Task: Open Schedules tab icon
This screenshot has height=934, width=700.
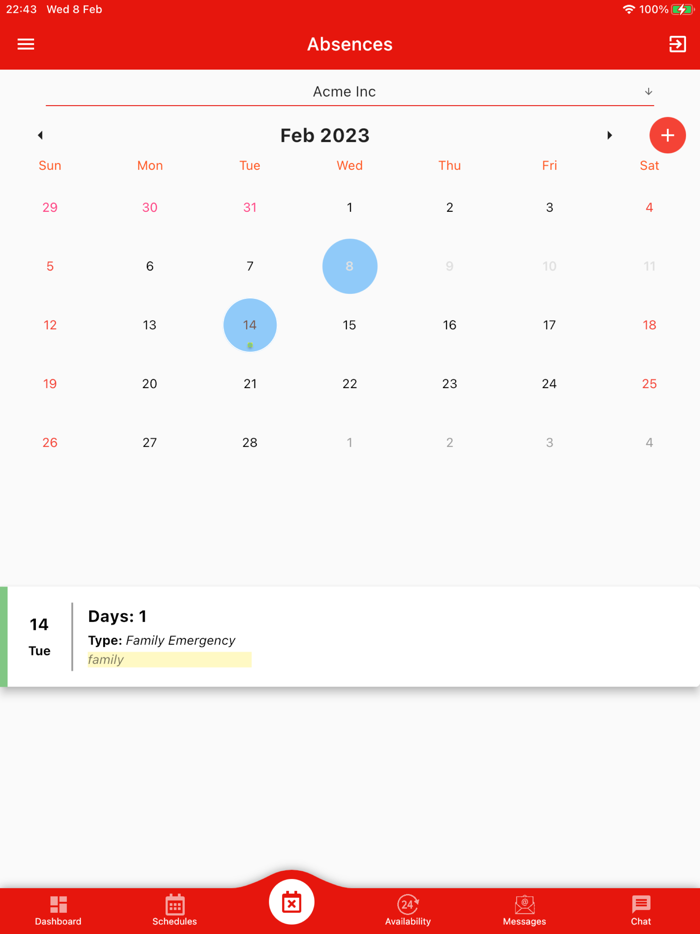Action: tap(175, 905)
